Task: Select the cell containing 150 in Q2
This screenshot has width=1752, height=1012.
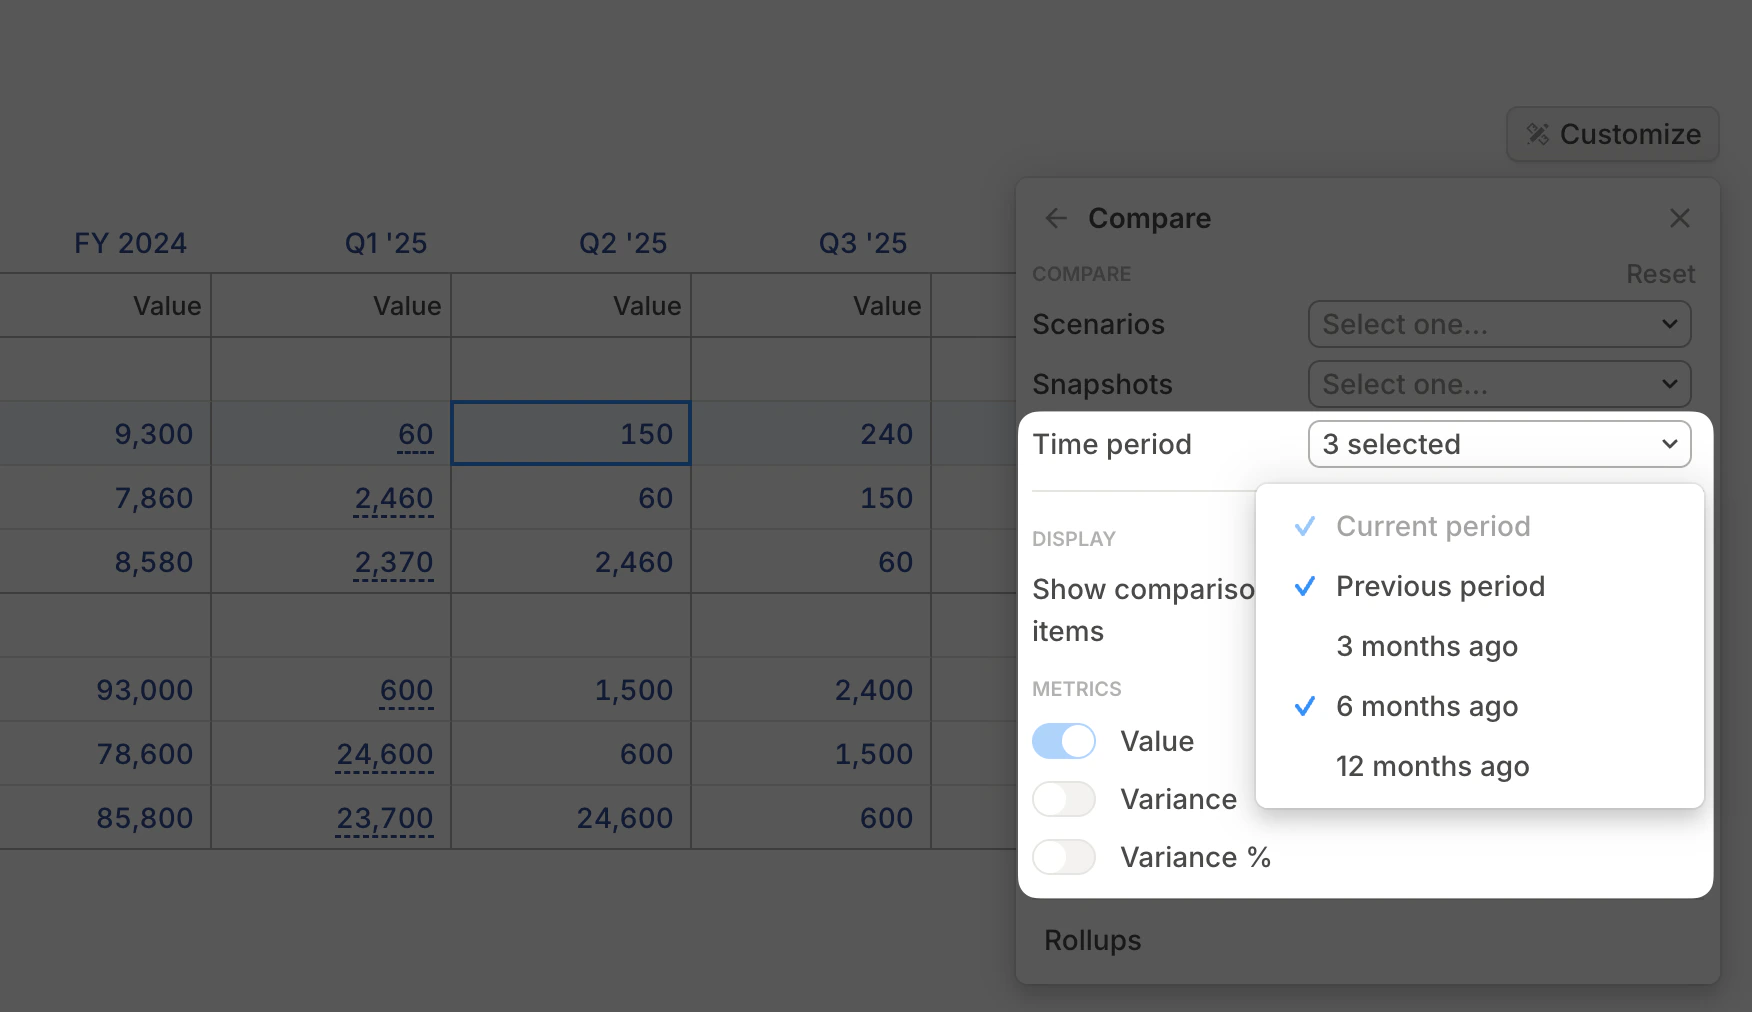Action: coord(571,433)
